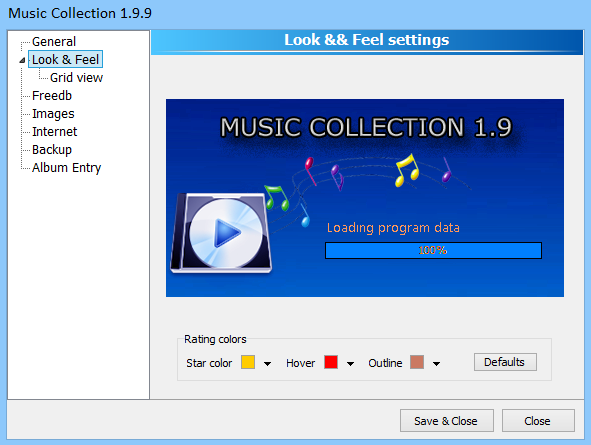Viewport: 591px width, 445px height.
Task: Click the yellow double music note
Action: pos(407,170)
